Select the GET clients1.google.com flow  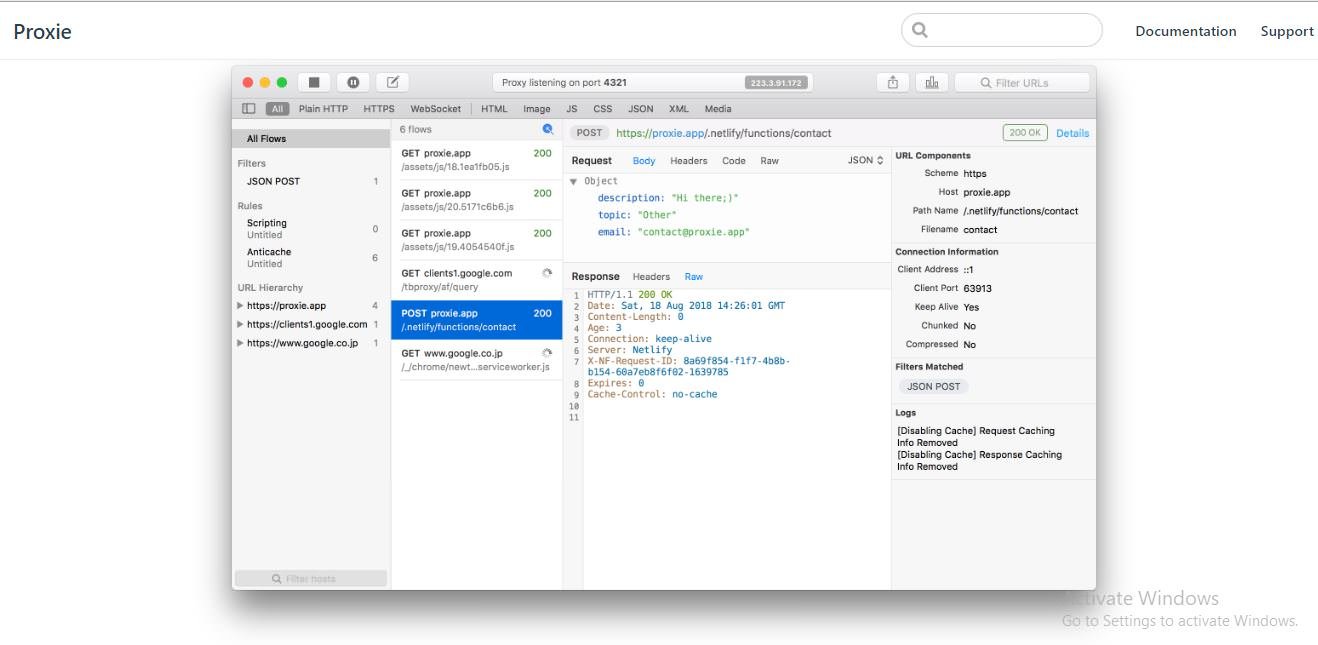(476, 280)
